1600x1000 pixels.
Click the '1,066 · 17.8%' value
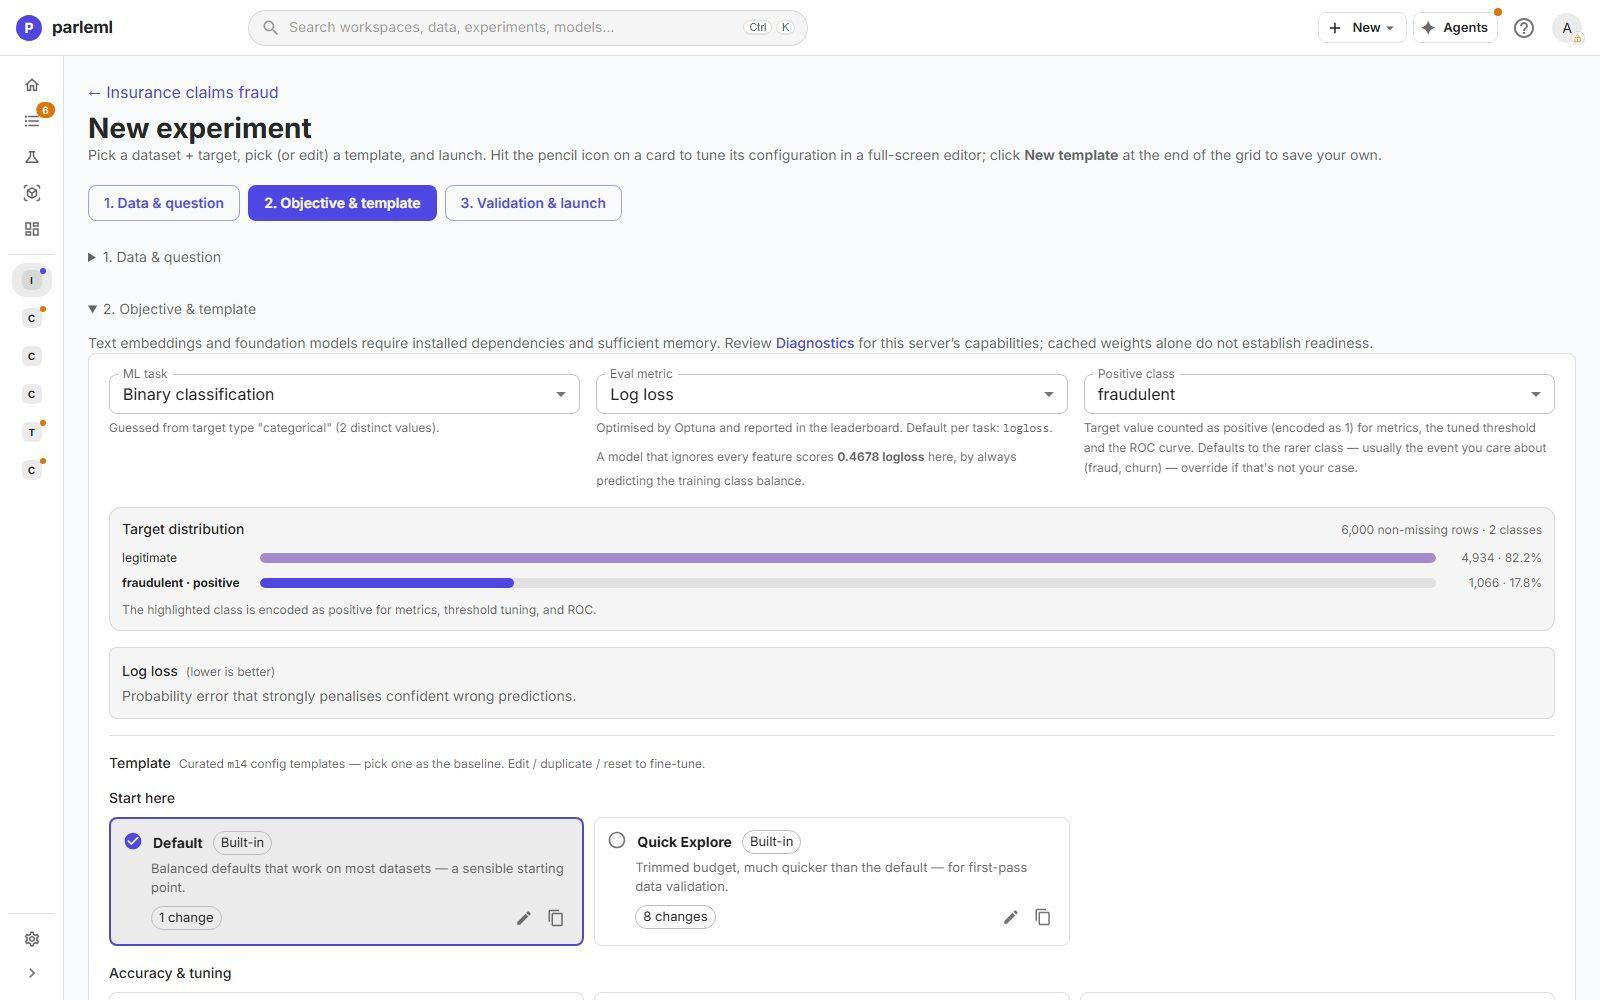[x=1505, y=583]
